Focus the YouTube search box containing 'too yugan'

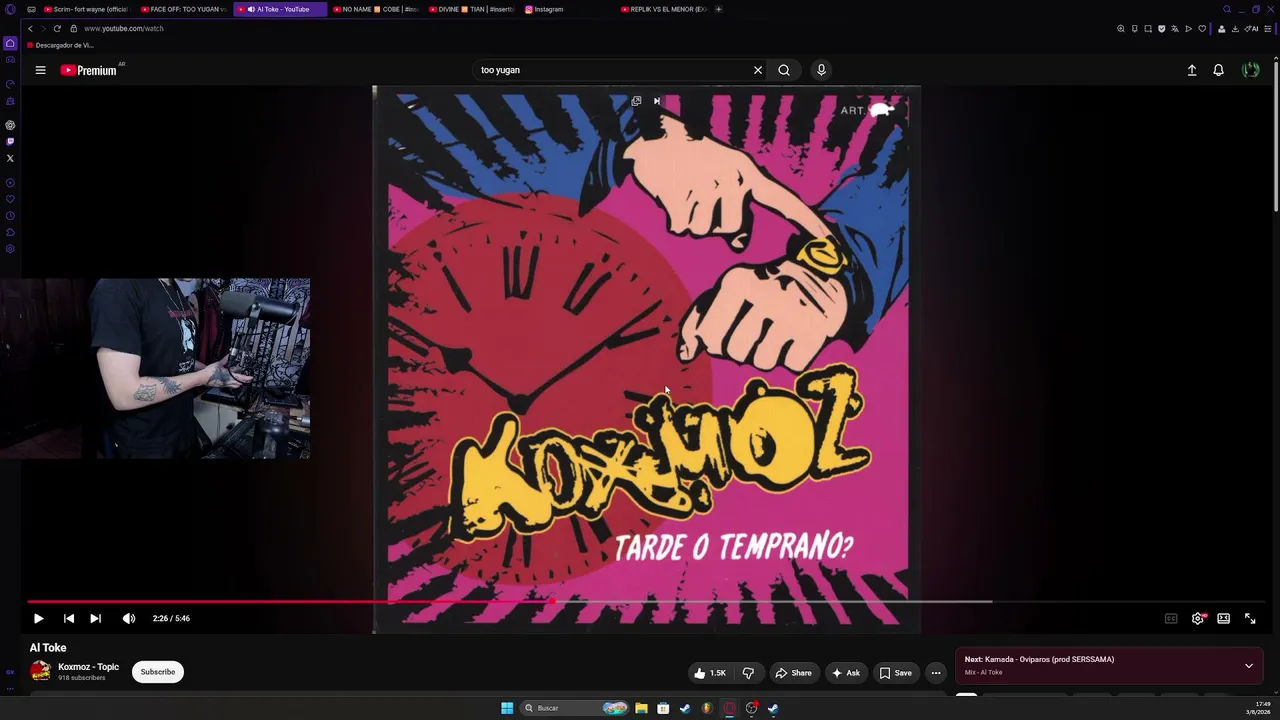[610, 70]
